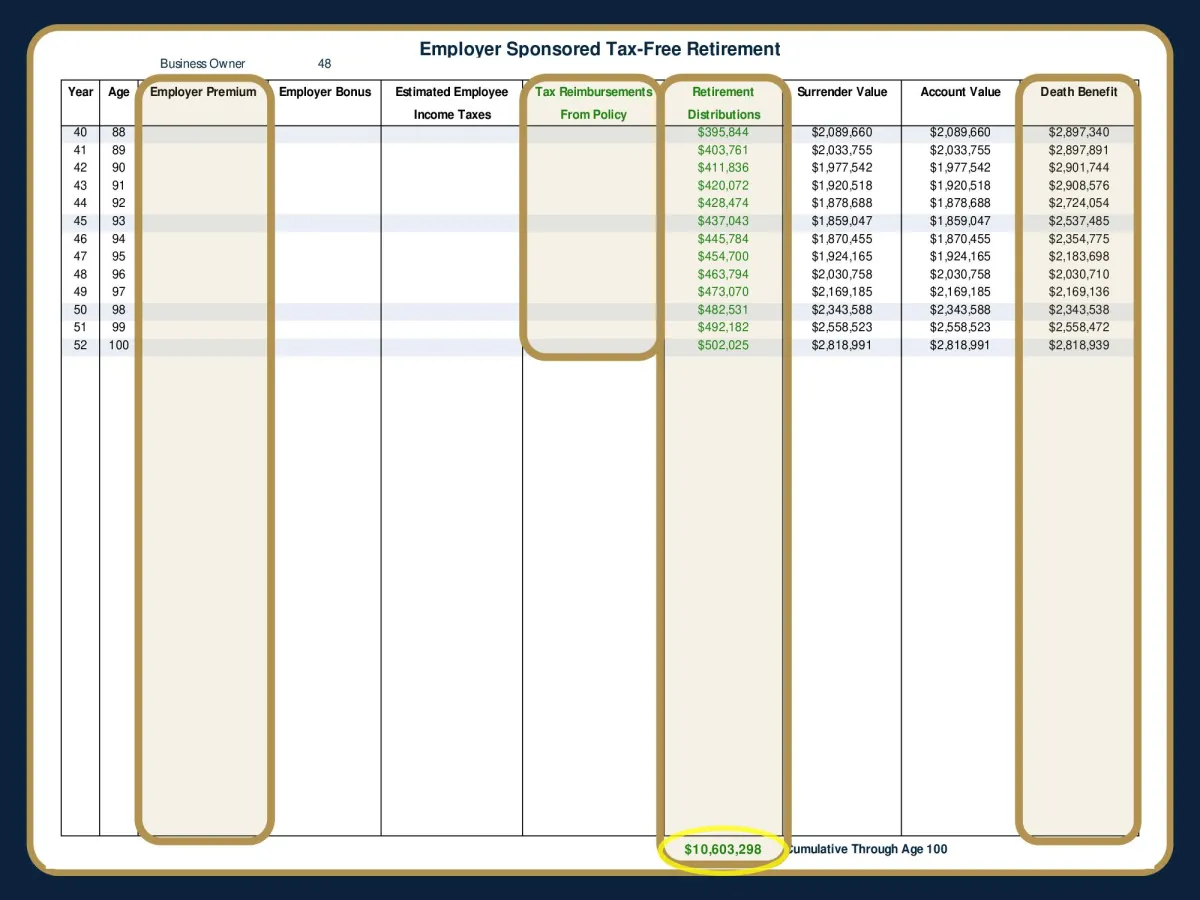Click death benefit value $2,537,485
Viewport: 1200px width, 900px height.
1079,221
